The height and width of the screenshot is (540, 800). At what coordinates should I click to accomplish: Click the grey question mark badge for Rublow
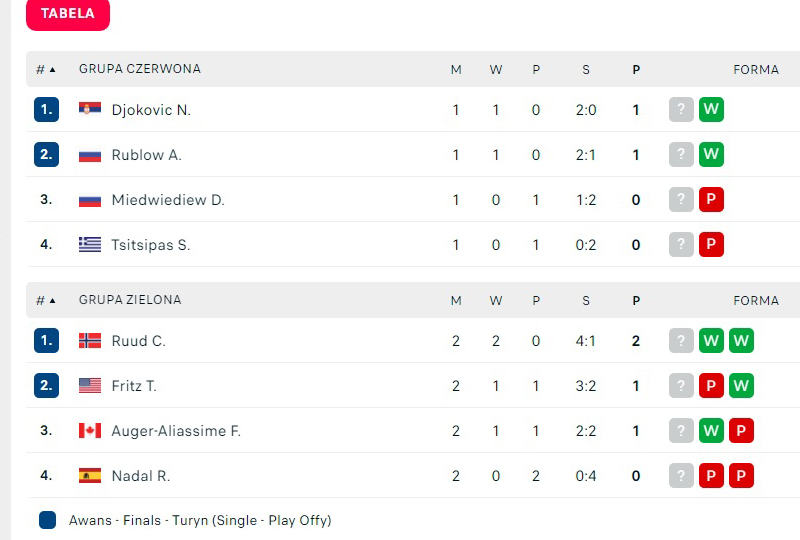click(681, 155)
